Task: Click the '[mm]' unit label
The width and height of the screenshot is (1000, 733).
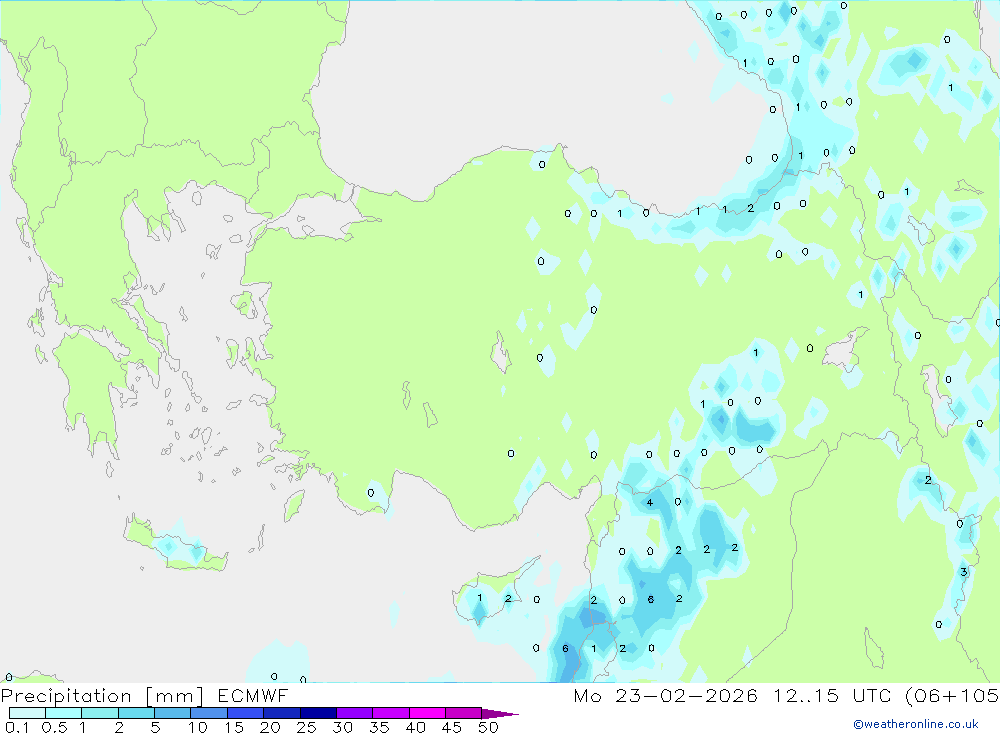Action: (174, 696)
